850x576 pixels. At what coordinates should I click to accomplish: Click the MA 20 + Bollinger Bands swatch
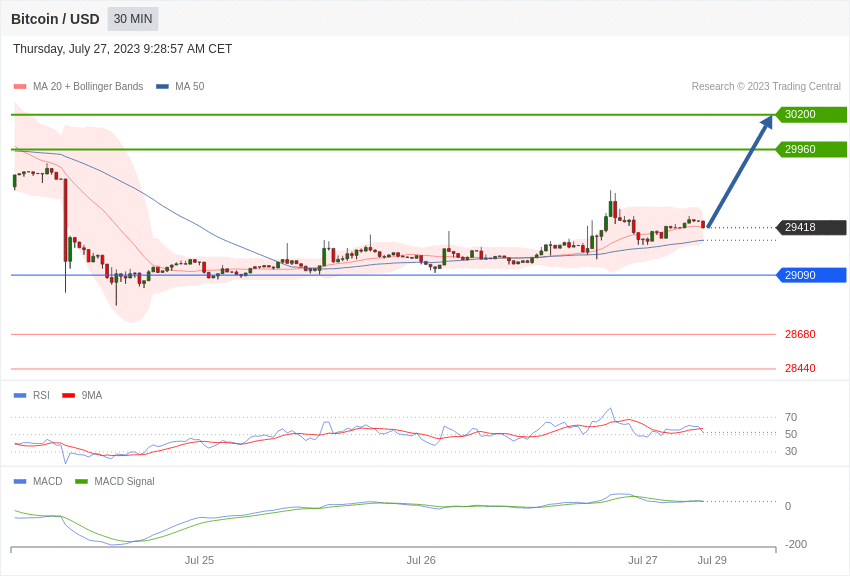(20, 86)
